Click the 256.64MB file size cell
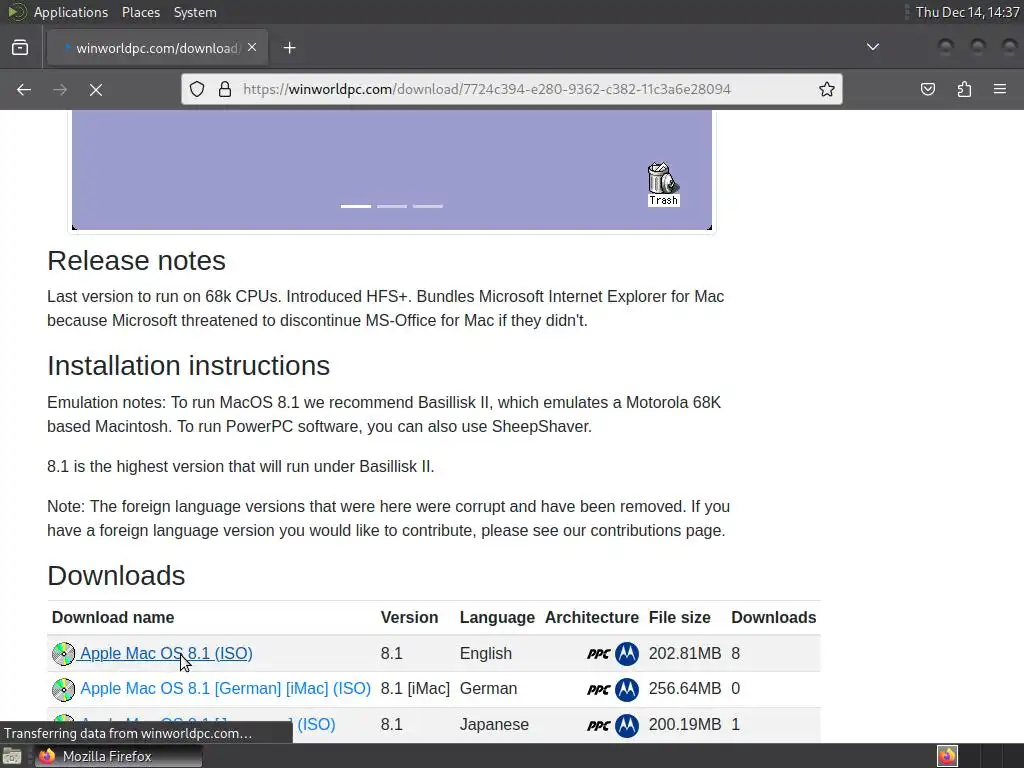 [x=685, y=688]
